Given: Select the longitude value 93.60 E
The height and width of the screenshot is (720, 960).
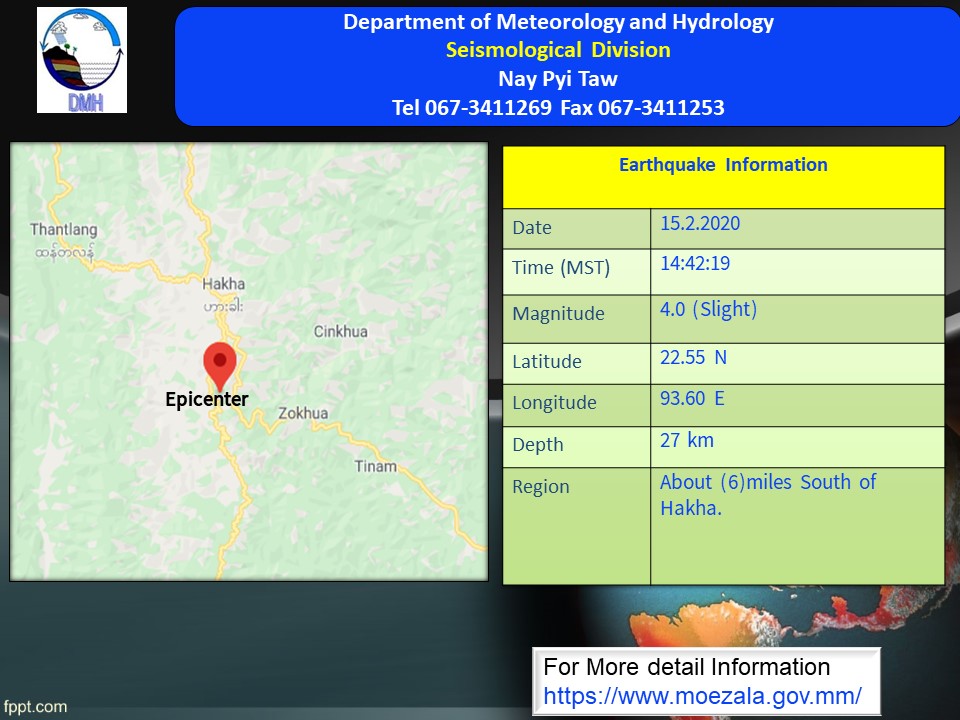Looking at the screenshot, I should coord(692,399).
